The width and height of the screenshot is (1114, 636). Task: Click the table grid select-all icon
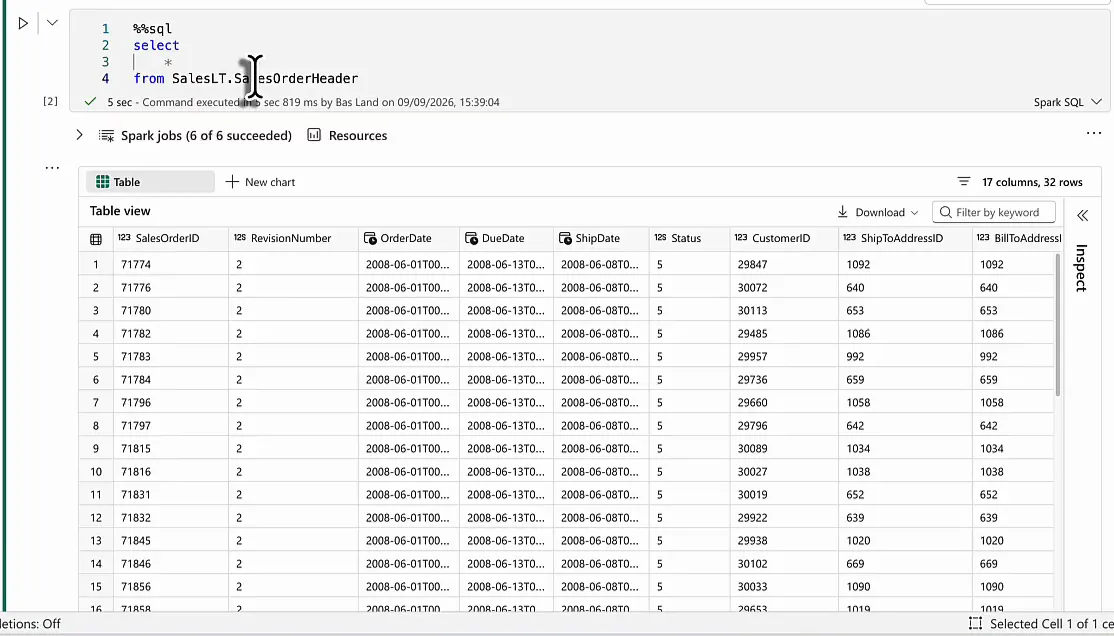coord(96,239)
